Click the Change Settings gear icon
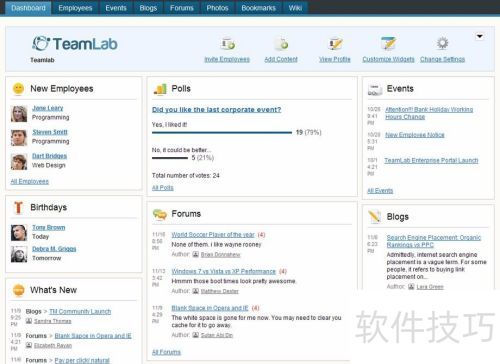The width and height of the screenshot is (500, 364). pyautogui.click(x=442, y=43)
